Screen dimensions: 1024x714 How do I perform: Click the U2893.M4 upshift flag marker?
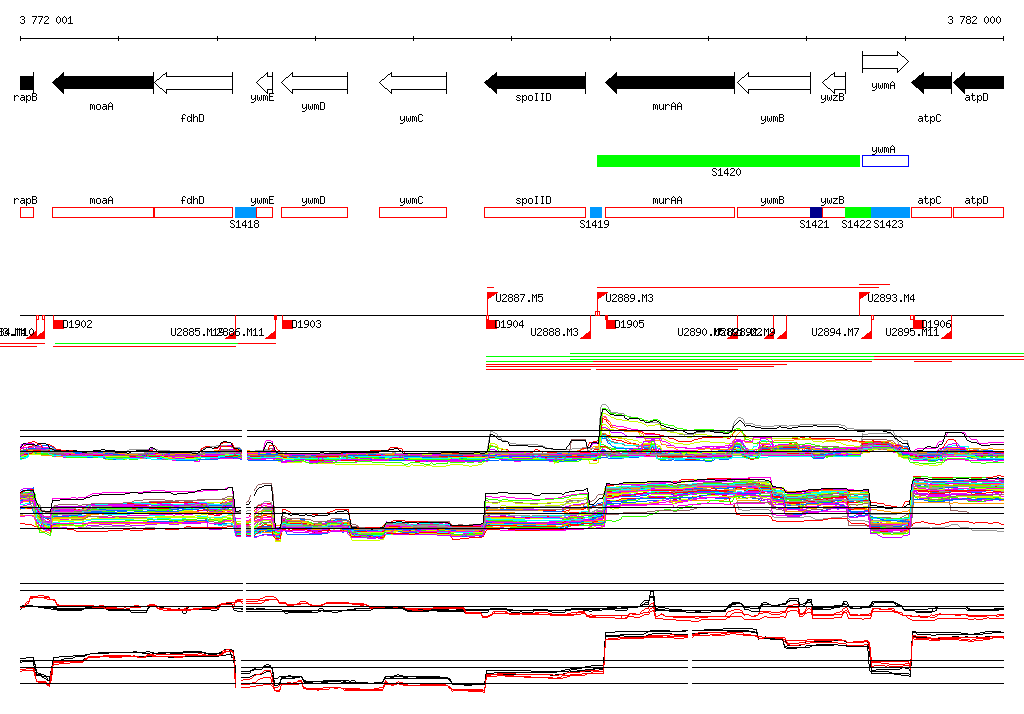863,297
